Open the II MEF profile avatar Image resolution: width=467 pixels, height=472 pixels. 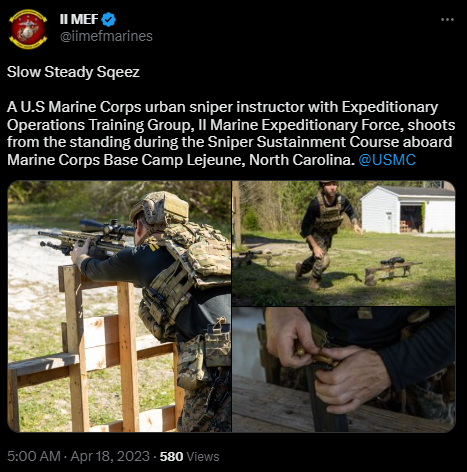pos(28,29)
